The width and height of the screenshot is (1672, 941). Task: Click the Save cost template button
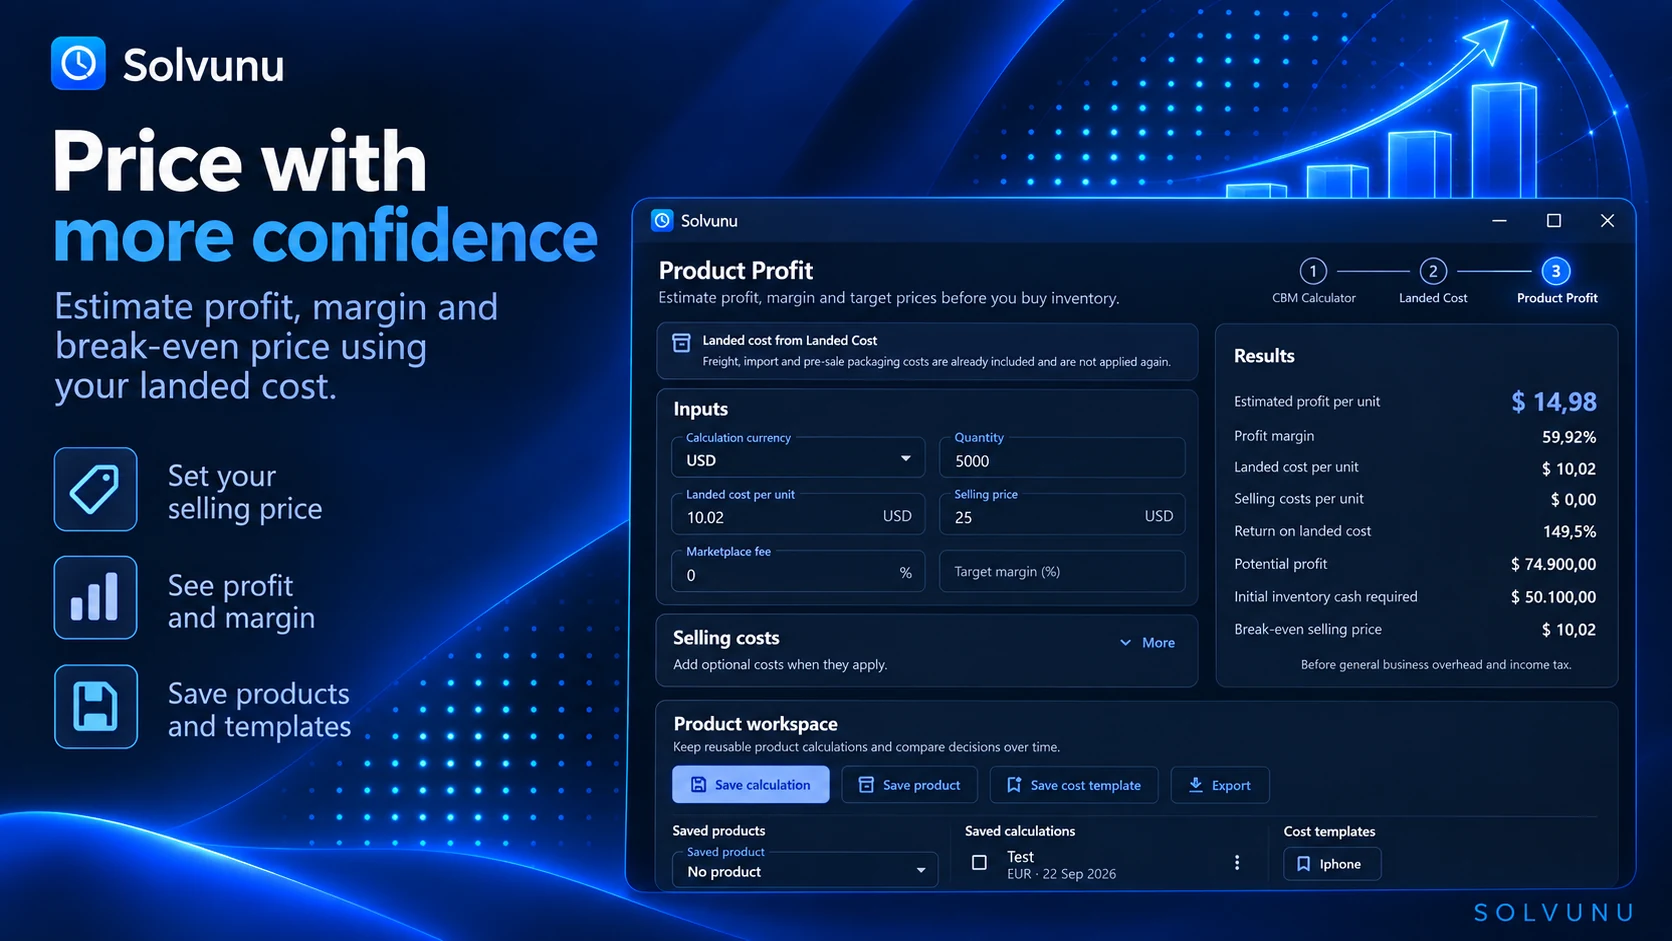[1074, 785]
